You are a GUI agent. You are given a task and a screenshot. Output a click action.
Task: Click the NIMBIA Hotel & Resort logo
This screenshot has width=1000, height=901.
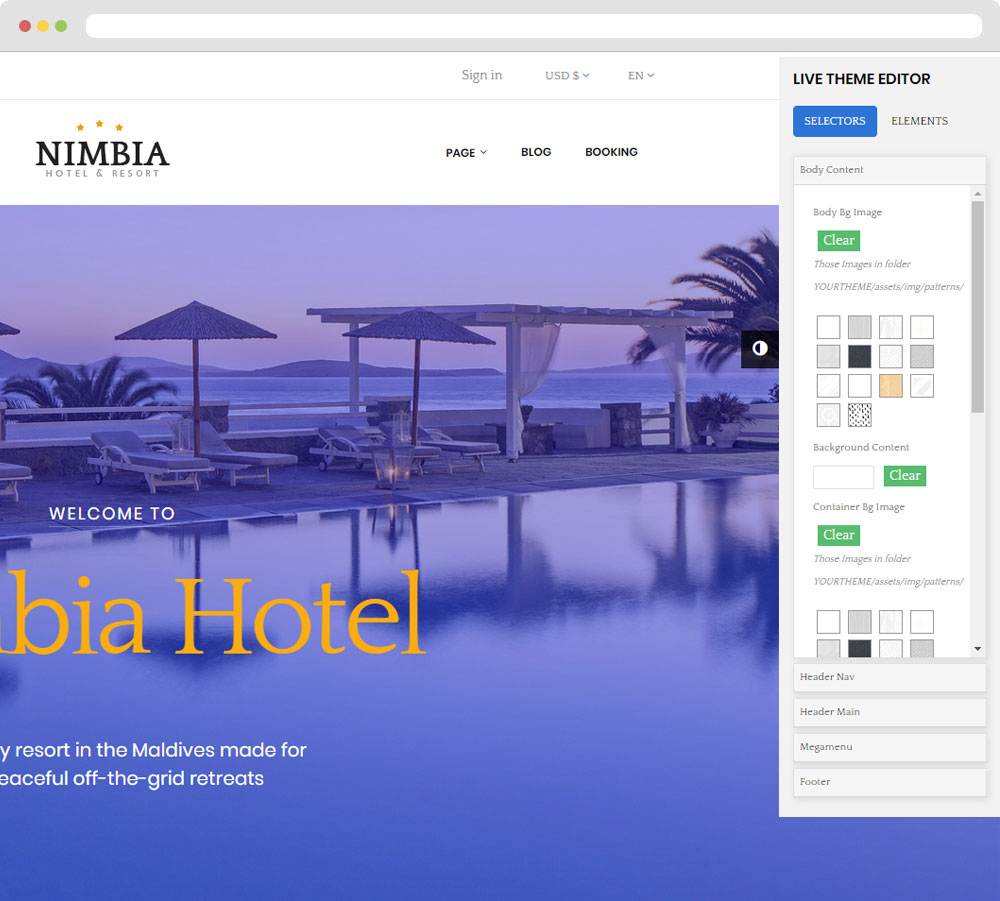pos(102,150)
